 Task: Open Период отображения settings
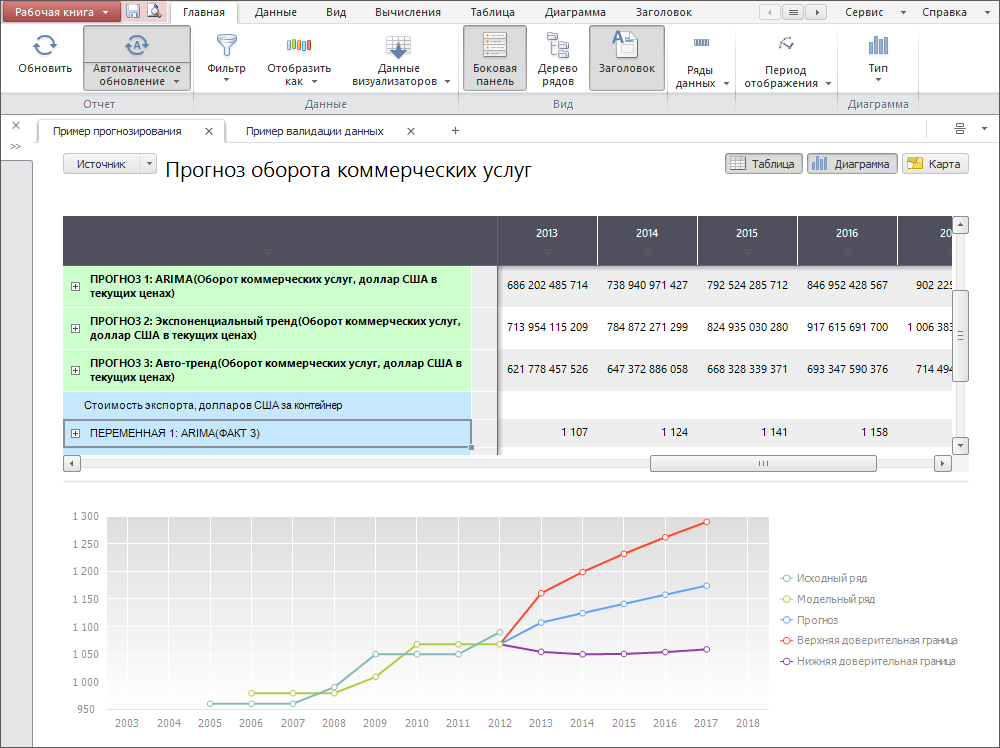point(785,46)
